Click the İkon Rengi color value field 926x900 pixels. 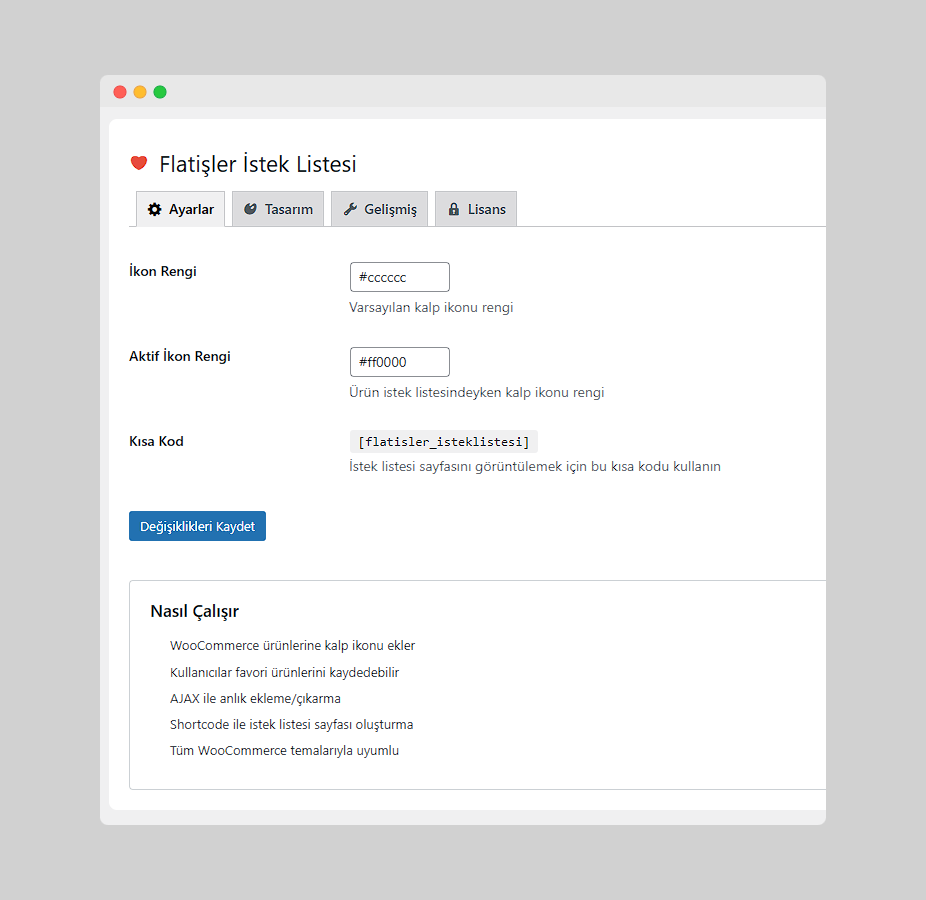click(x=399, y=277)
